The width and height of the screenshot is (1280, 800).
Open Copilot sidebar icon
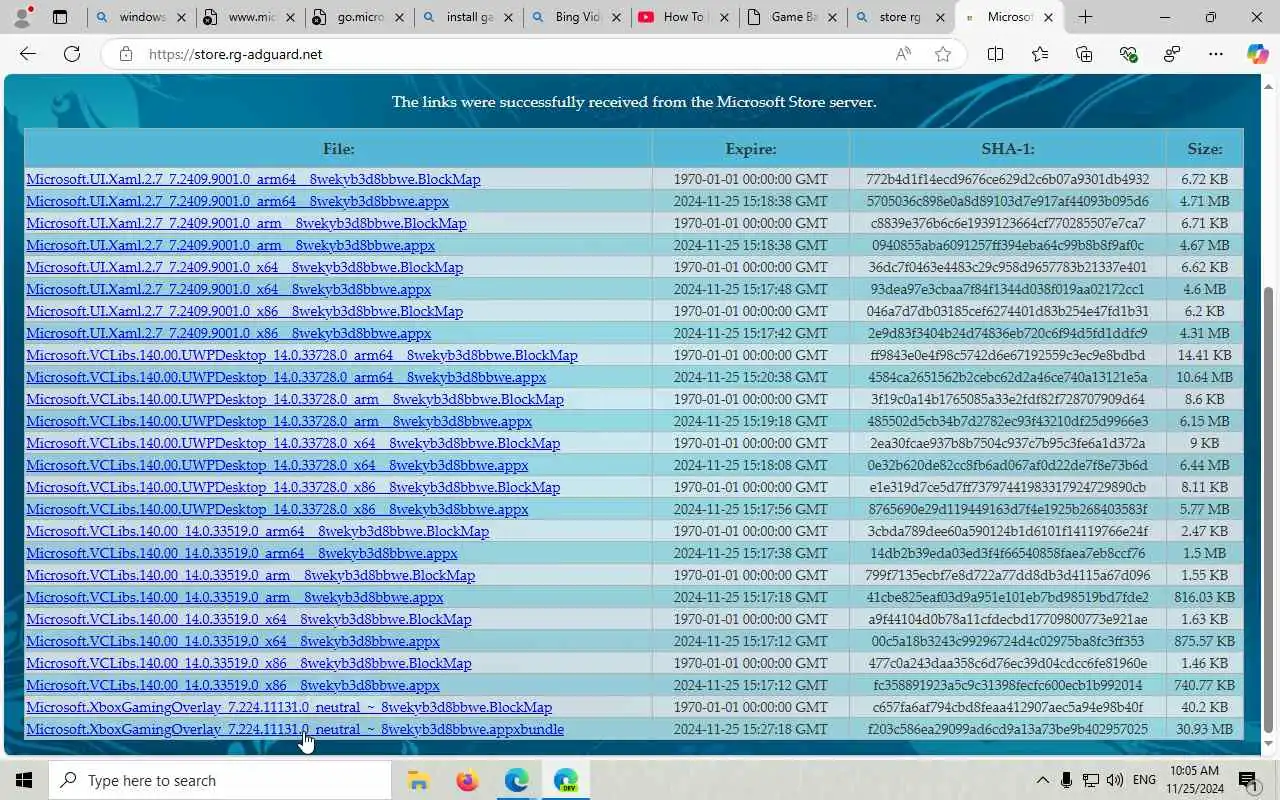[1258, 54]
